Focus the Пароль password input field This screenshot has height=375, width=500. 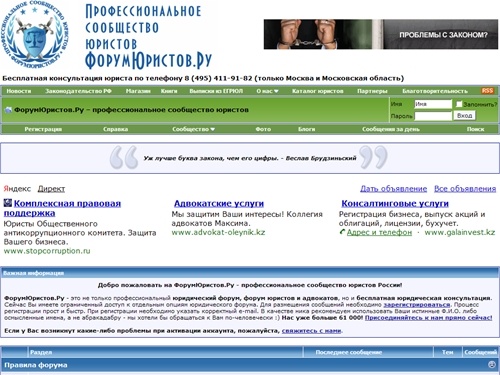click(433, 116)
